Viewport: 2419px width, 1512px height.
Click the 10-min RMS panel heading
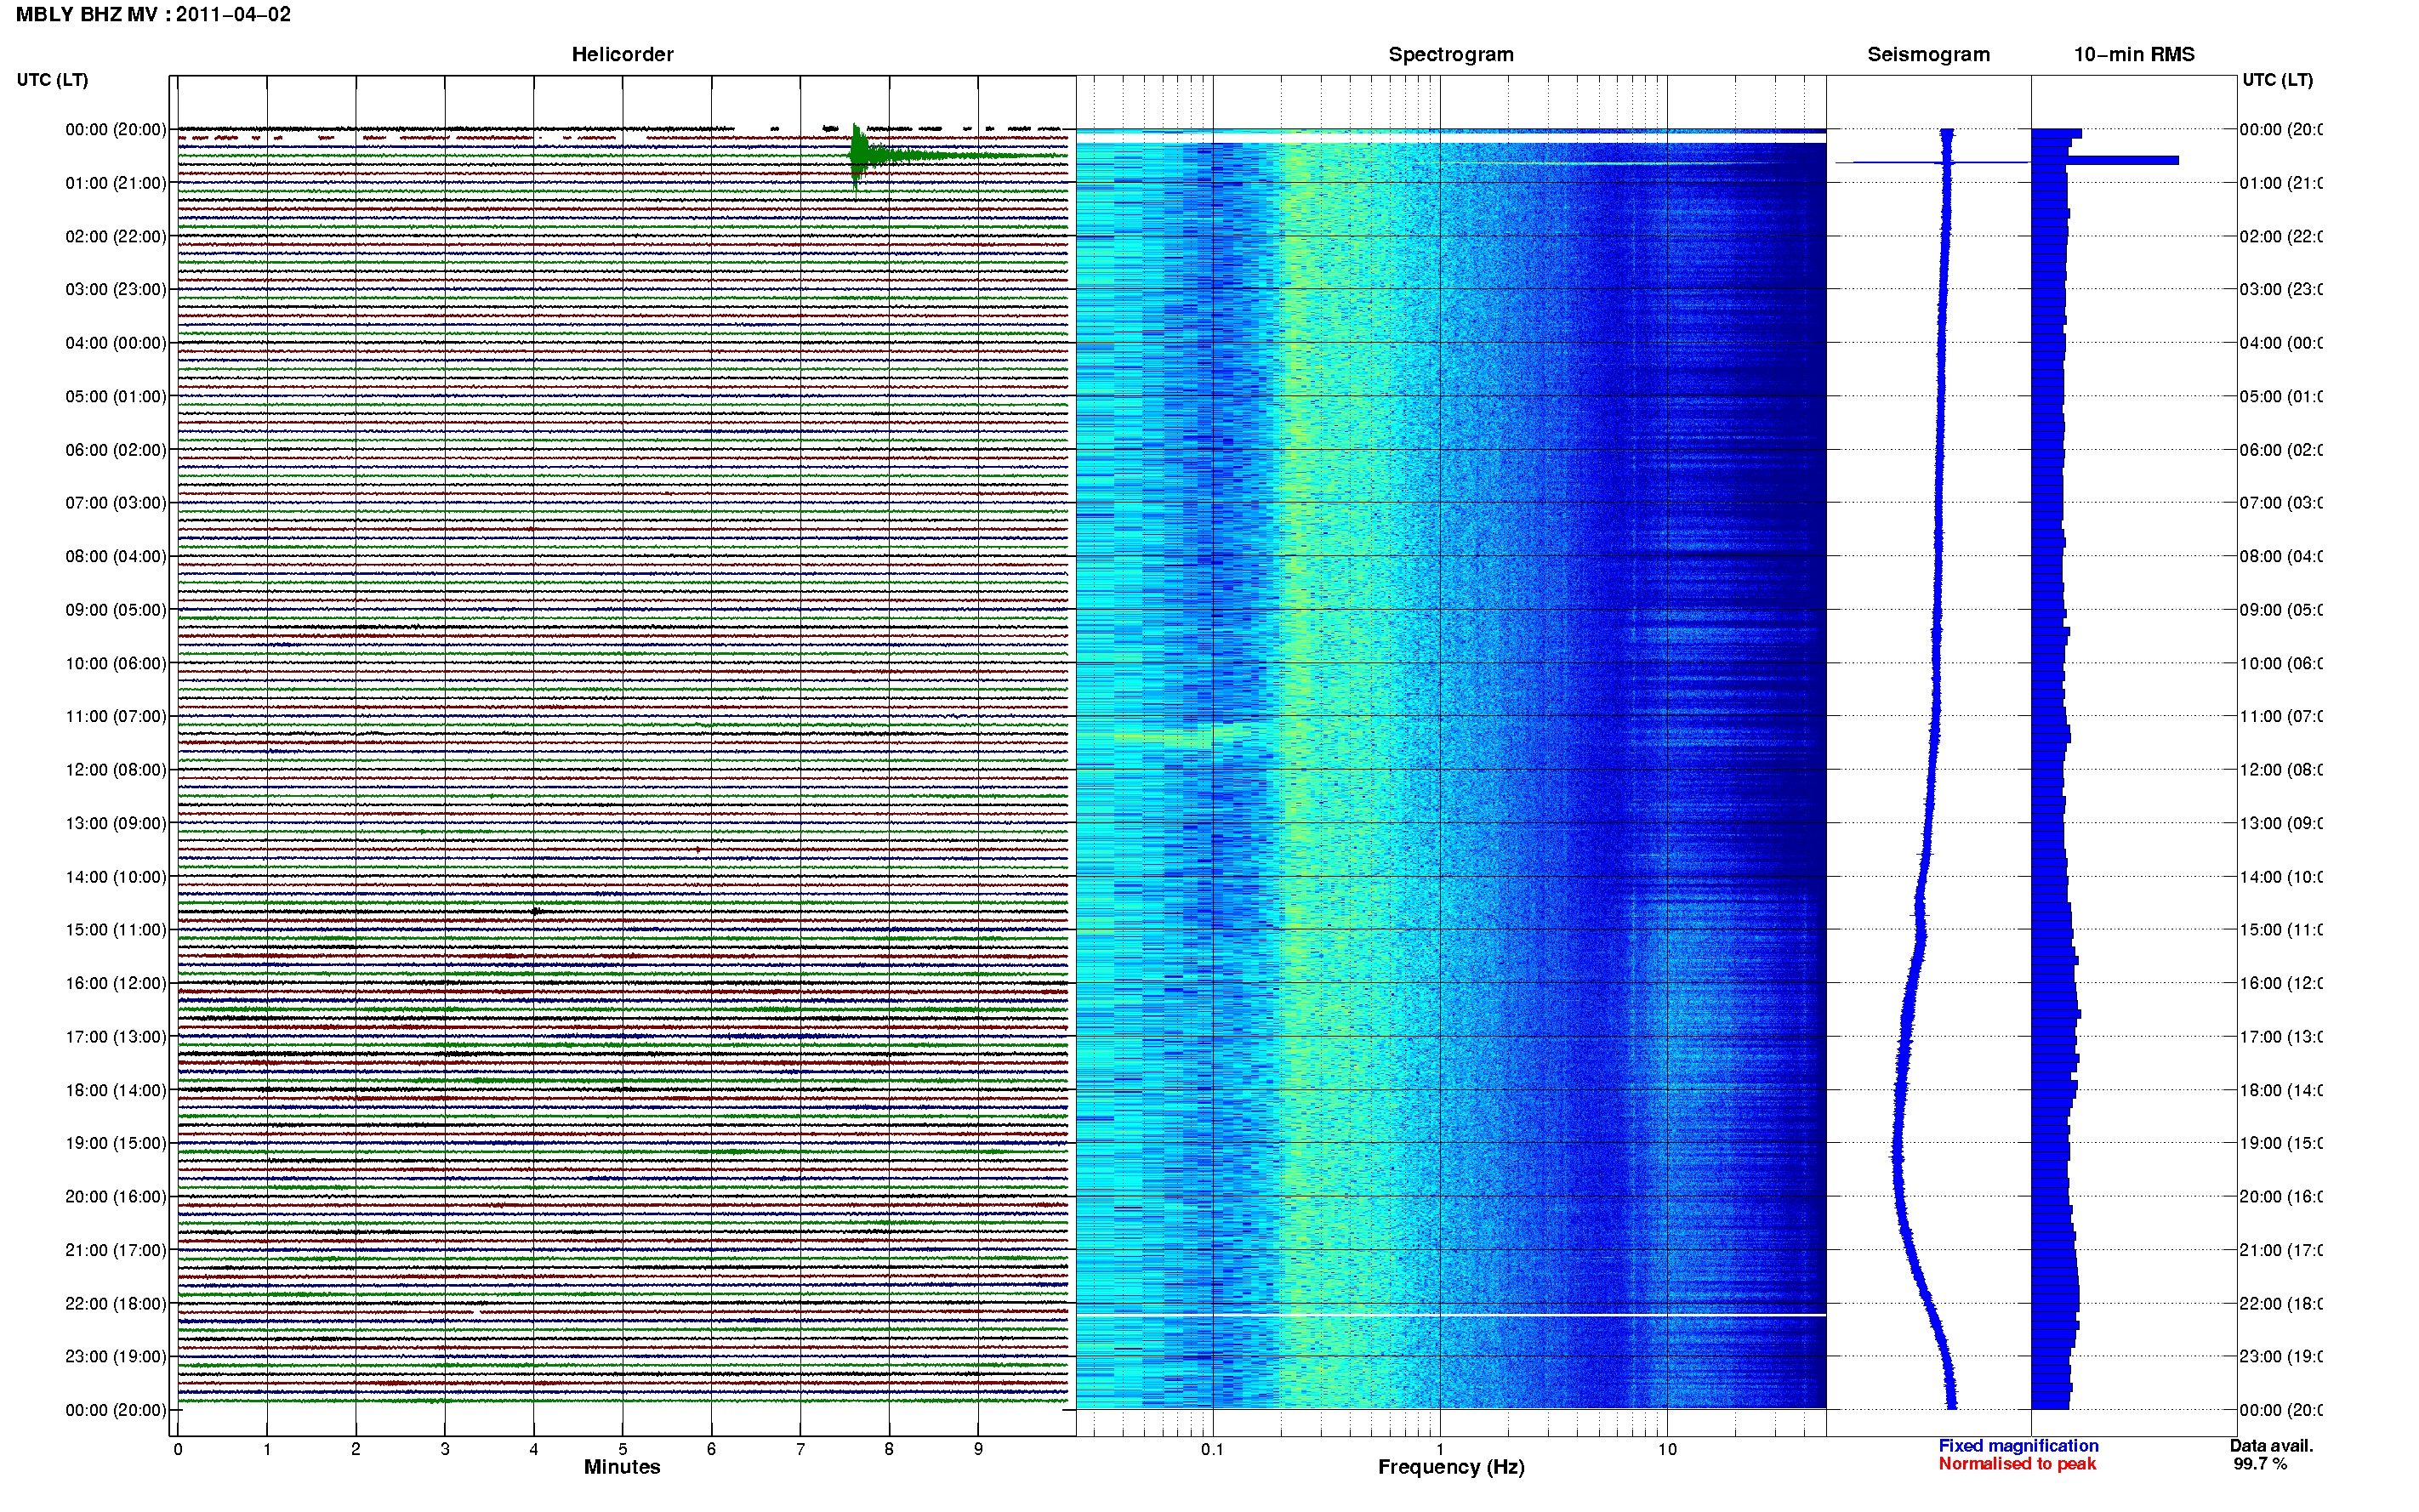click(x=2134, y=54)
